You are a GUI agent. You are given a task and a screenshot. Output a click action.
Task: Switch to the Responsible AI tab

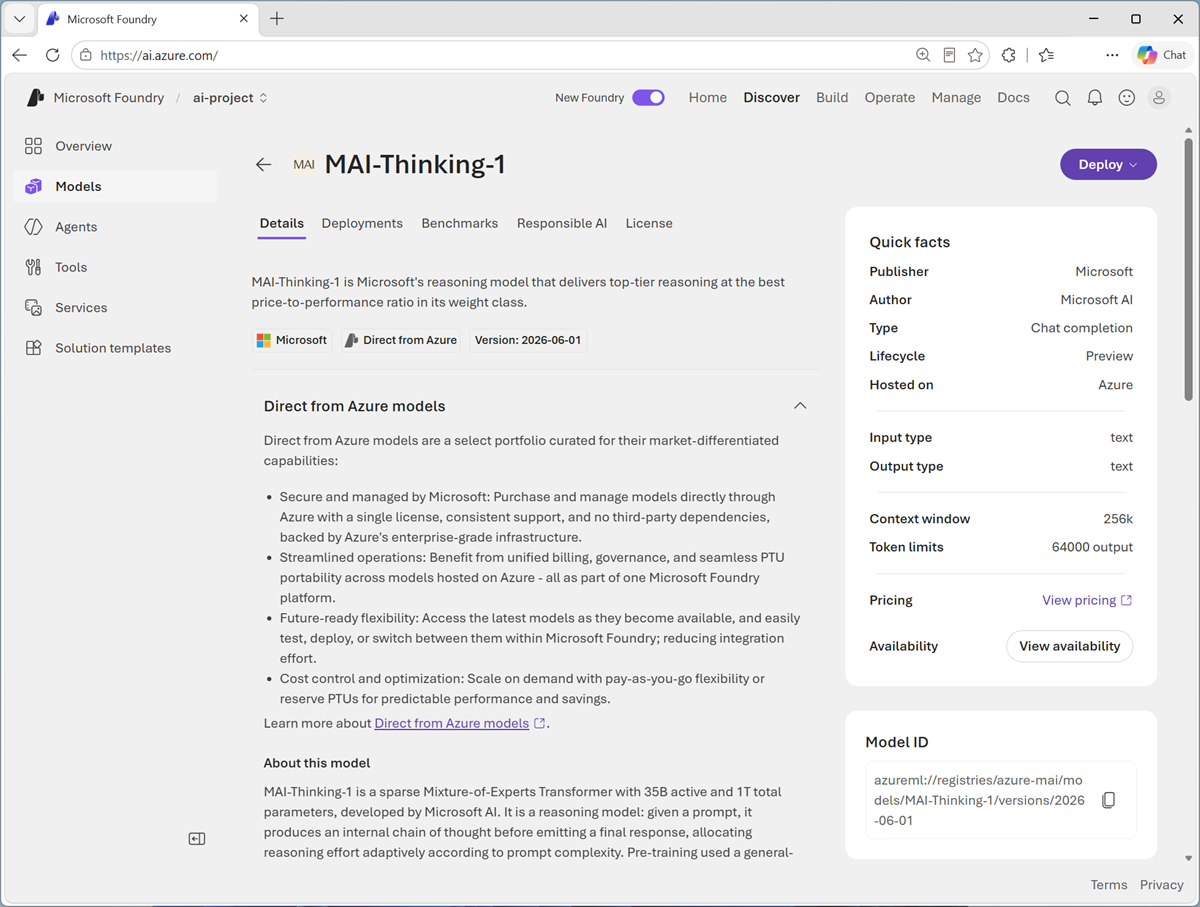(562, 223)
